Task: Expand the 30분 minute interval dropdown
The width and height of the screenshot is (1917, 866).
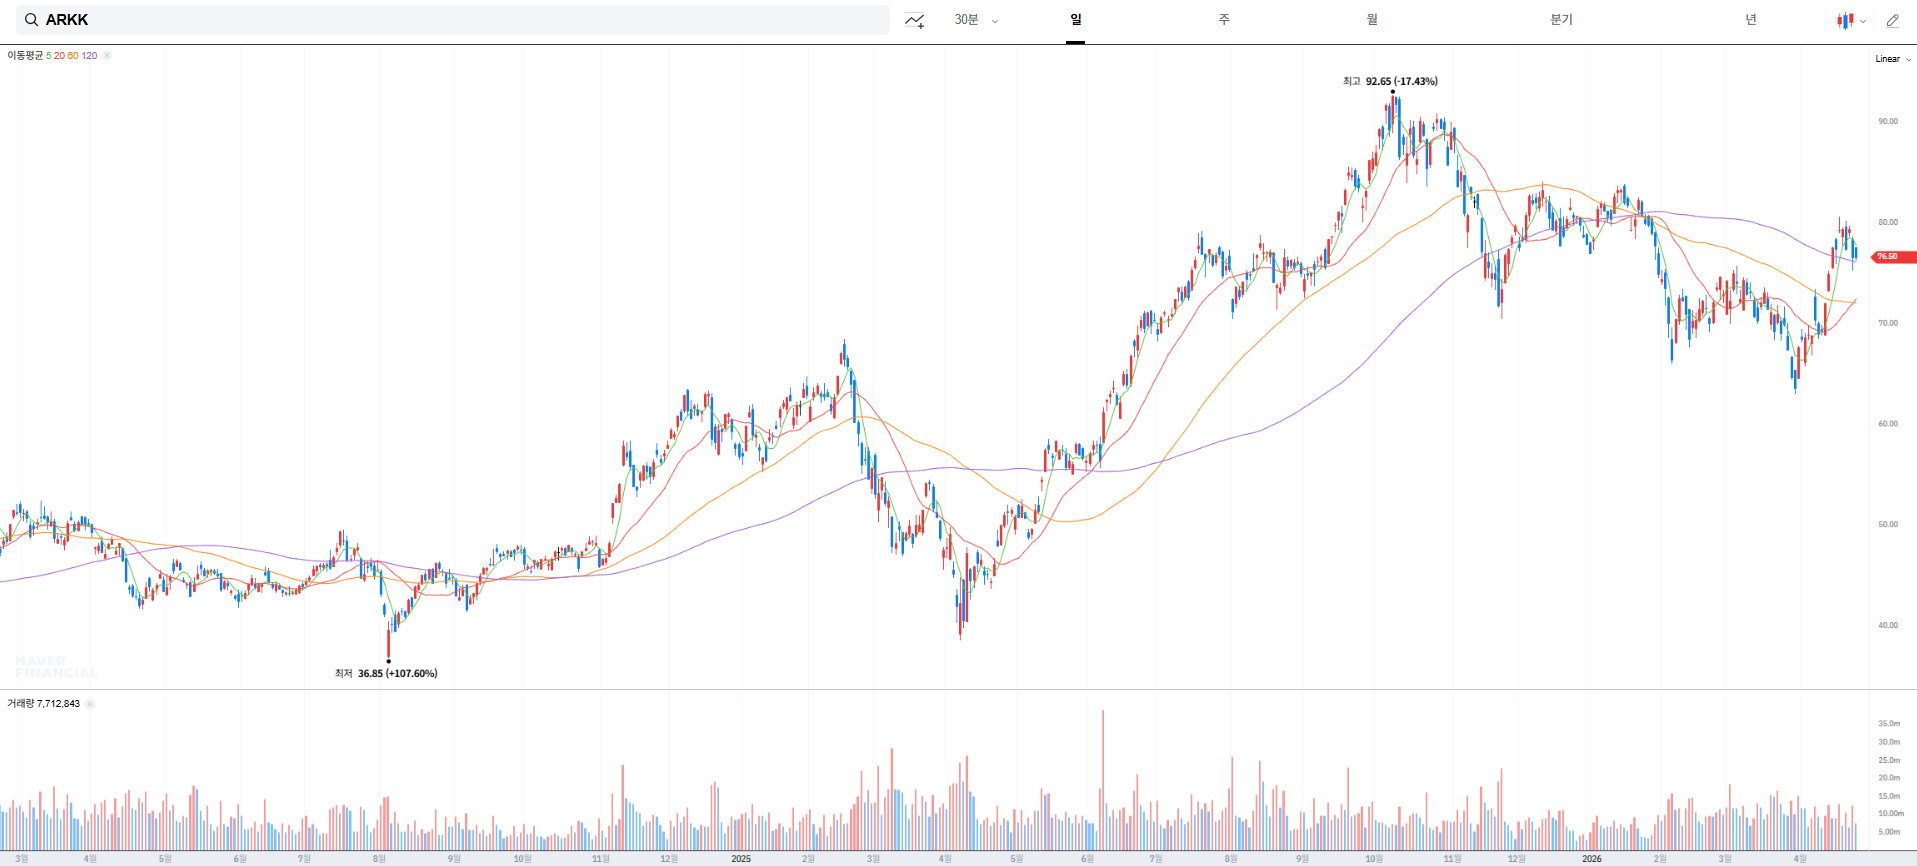Action: [x=976, y=20]
